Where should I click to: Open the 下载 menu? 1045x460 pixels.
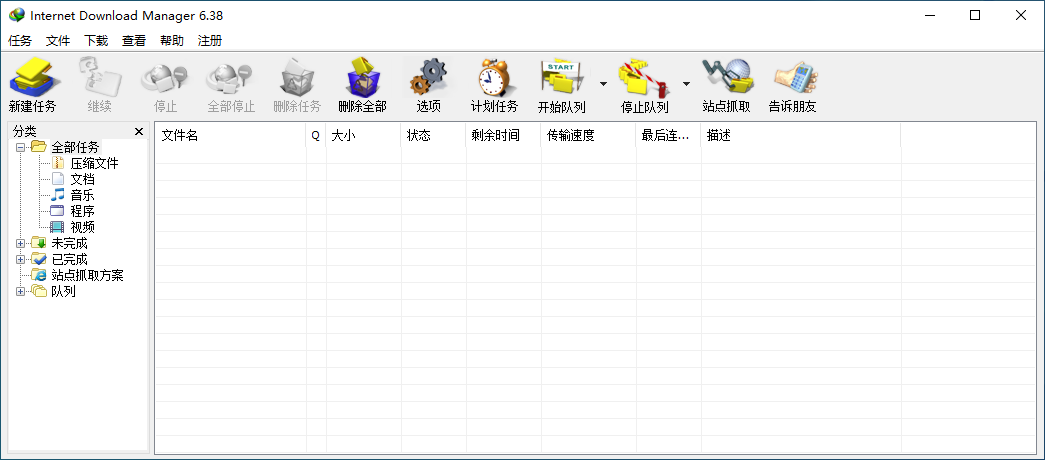pos(96,41)
